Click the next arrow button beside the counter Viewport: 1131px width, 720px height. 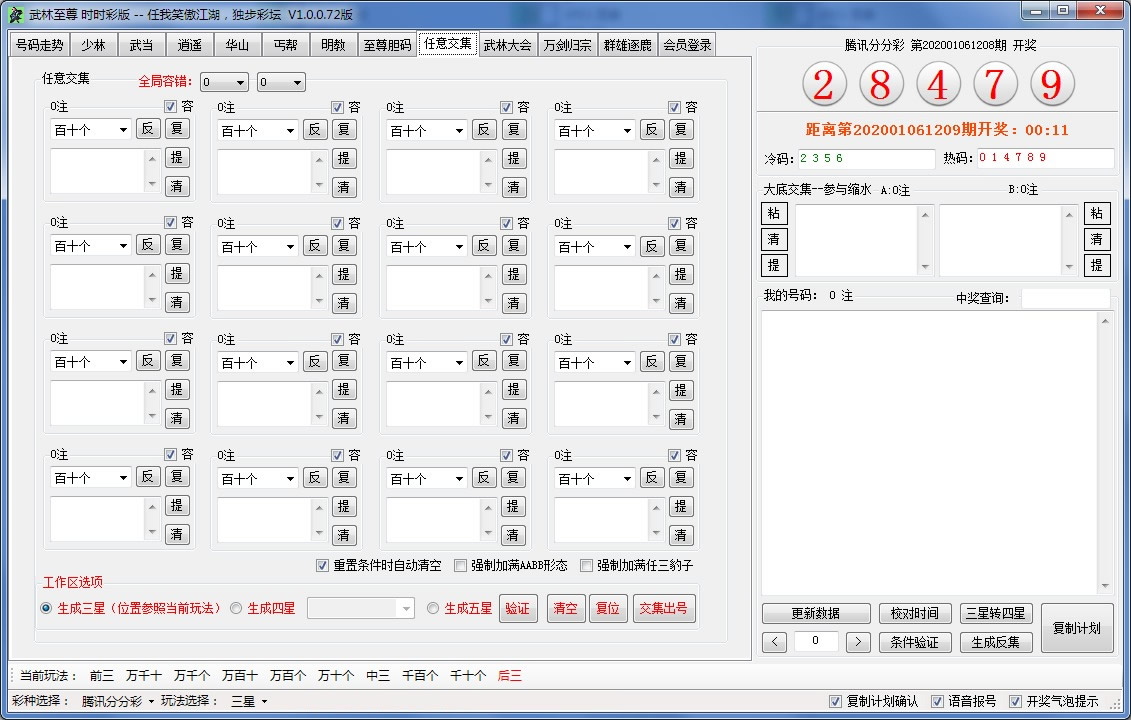point(858,642)
